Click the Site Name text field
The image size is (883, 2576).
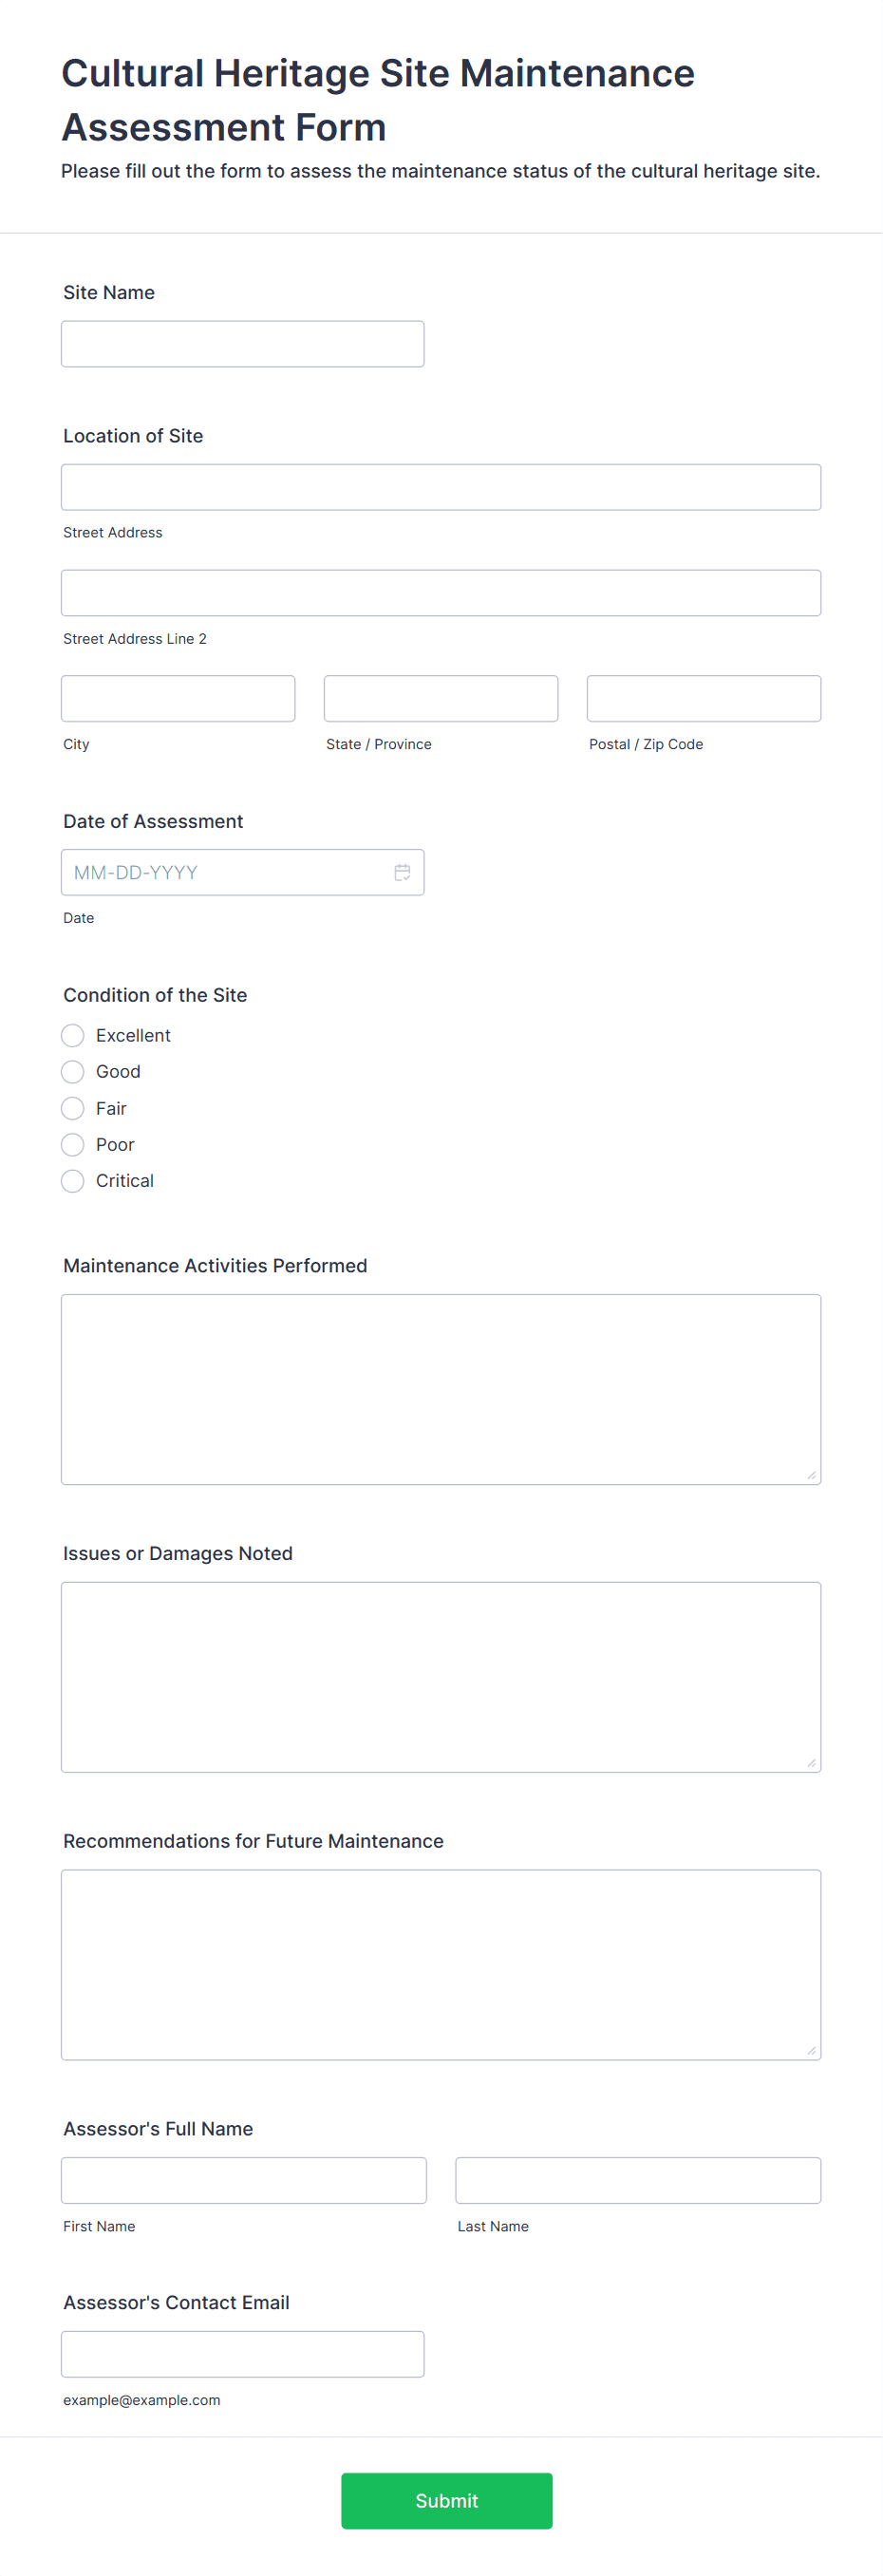point(243,344)
